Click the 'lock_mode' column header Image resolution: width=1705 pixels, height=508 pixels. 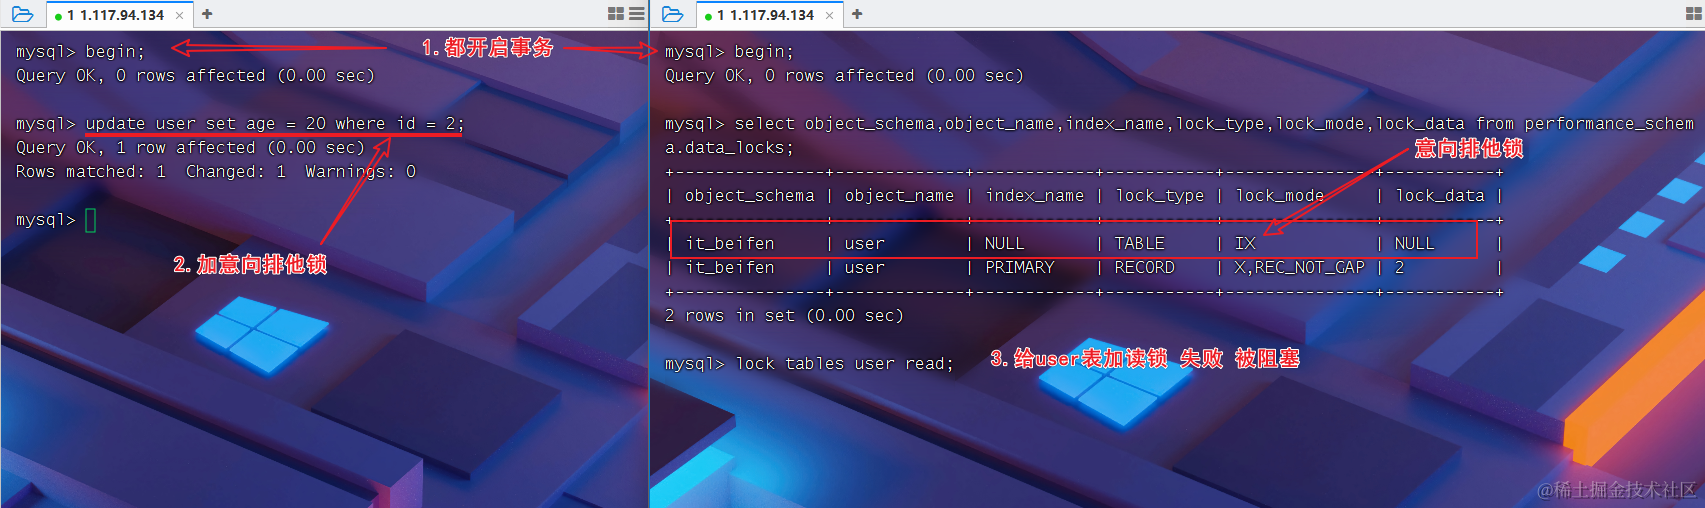tap(1280, 195)
